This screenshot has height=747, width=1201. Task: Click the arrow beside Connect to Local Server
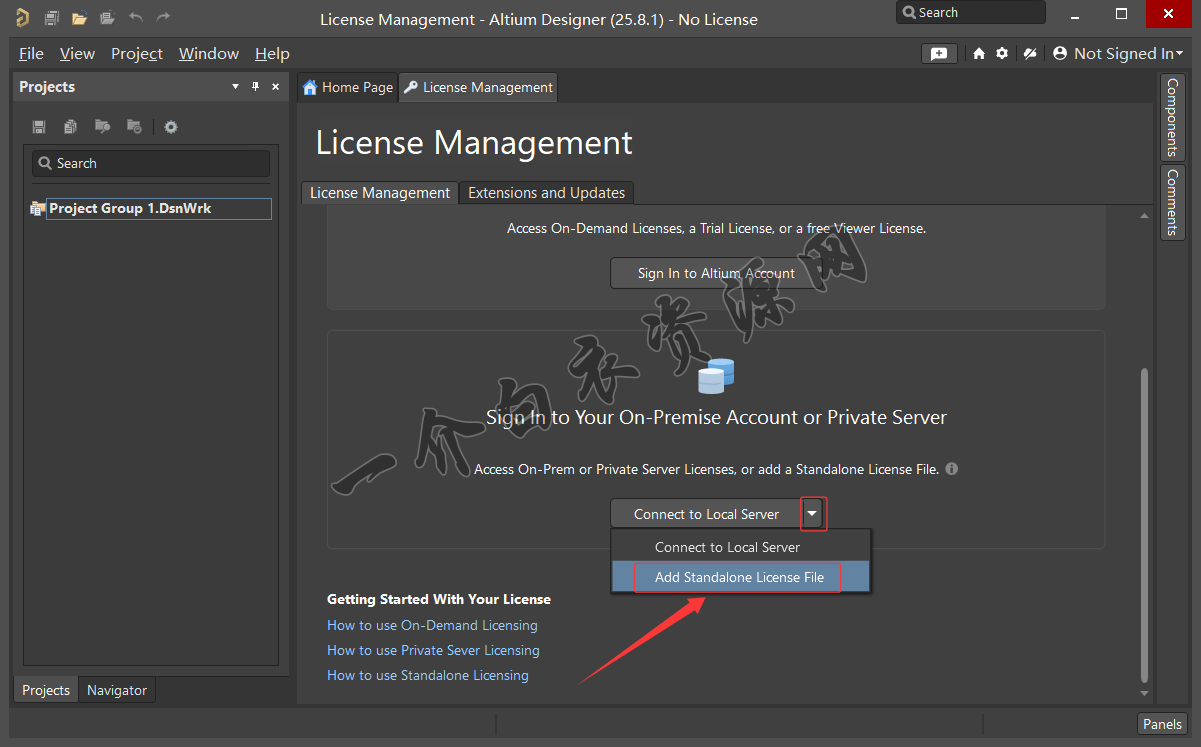pos(813,514)
